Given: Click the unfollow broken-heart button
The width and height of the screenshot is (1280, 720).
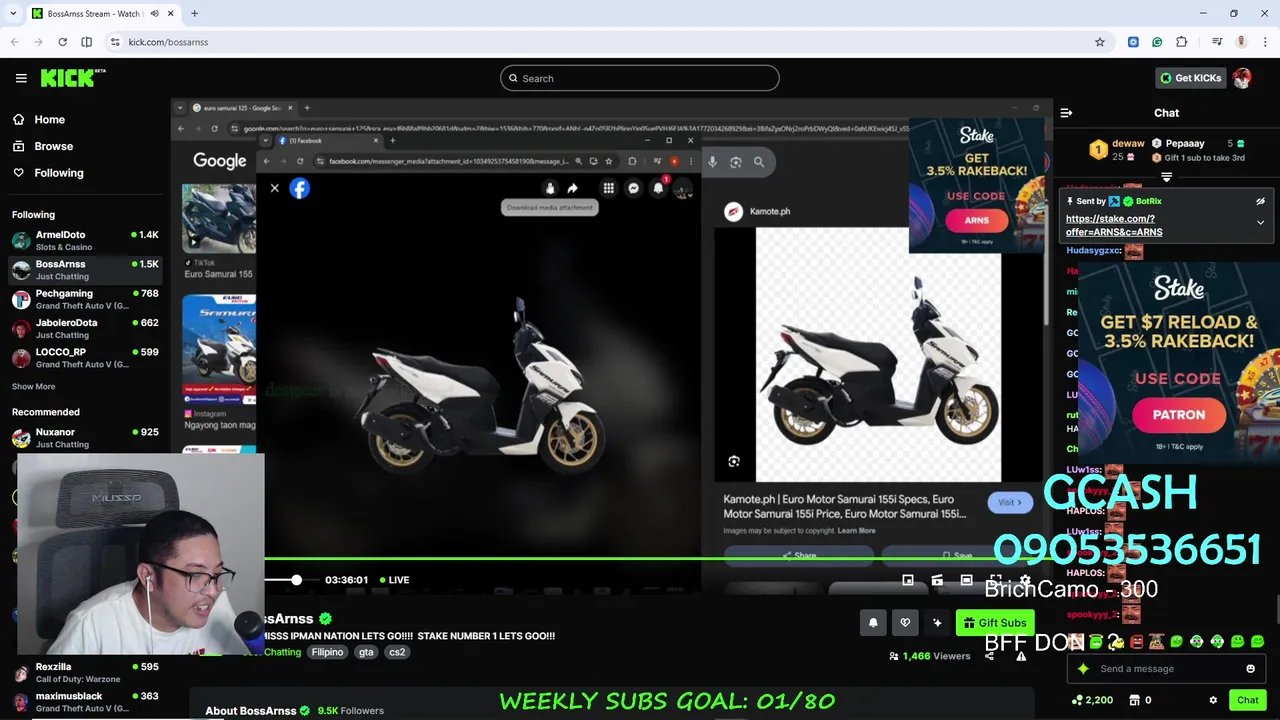Looking at the screenshot, I should coord(905,623).
